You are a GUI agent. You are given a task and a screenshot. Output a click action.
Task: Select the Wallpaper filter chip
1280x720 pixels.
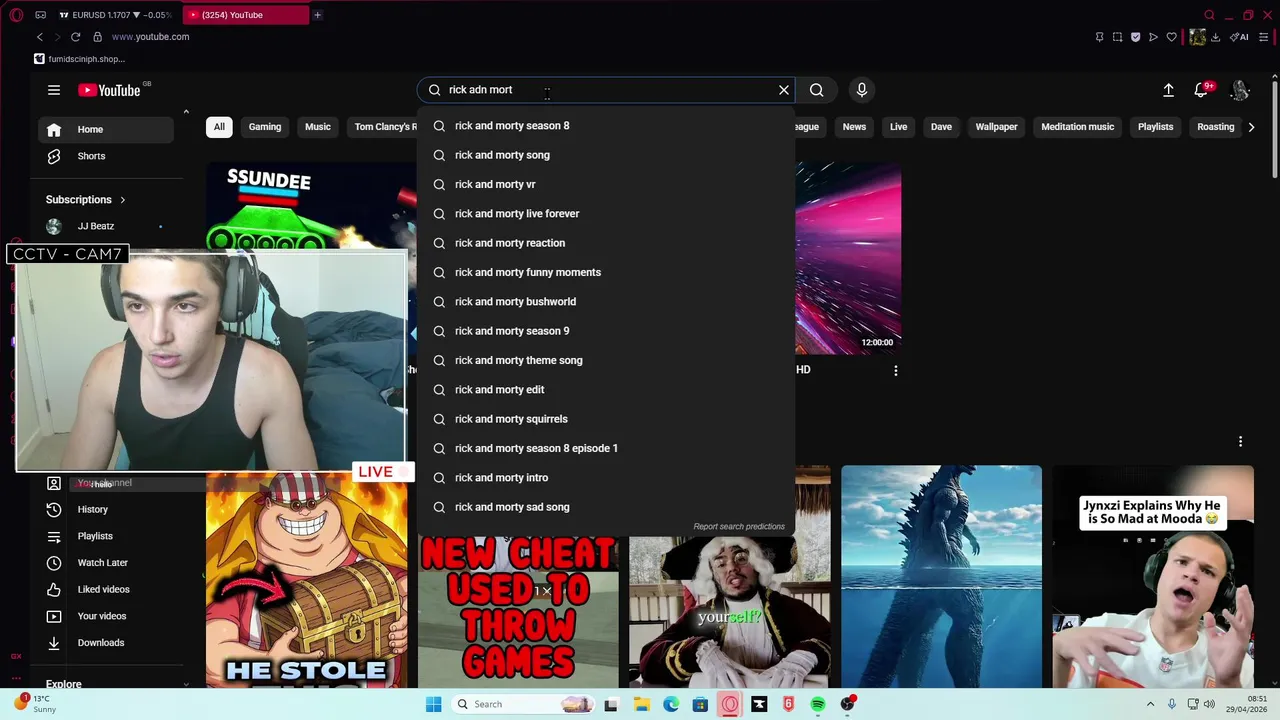click(996, 127)
